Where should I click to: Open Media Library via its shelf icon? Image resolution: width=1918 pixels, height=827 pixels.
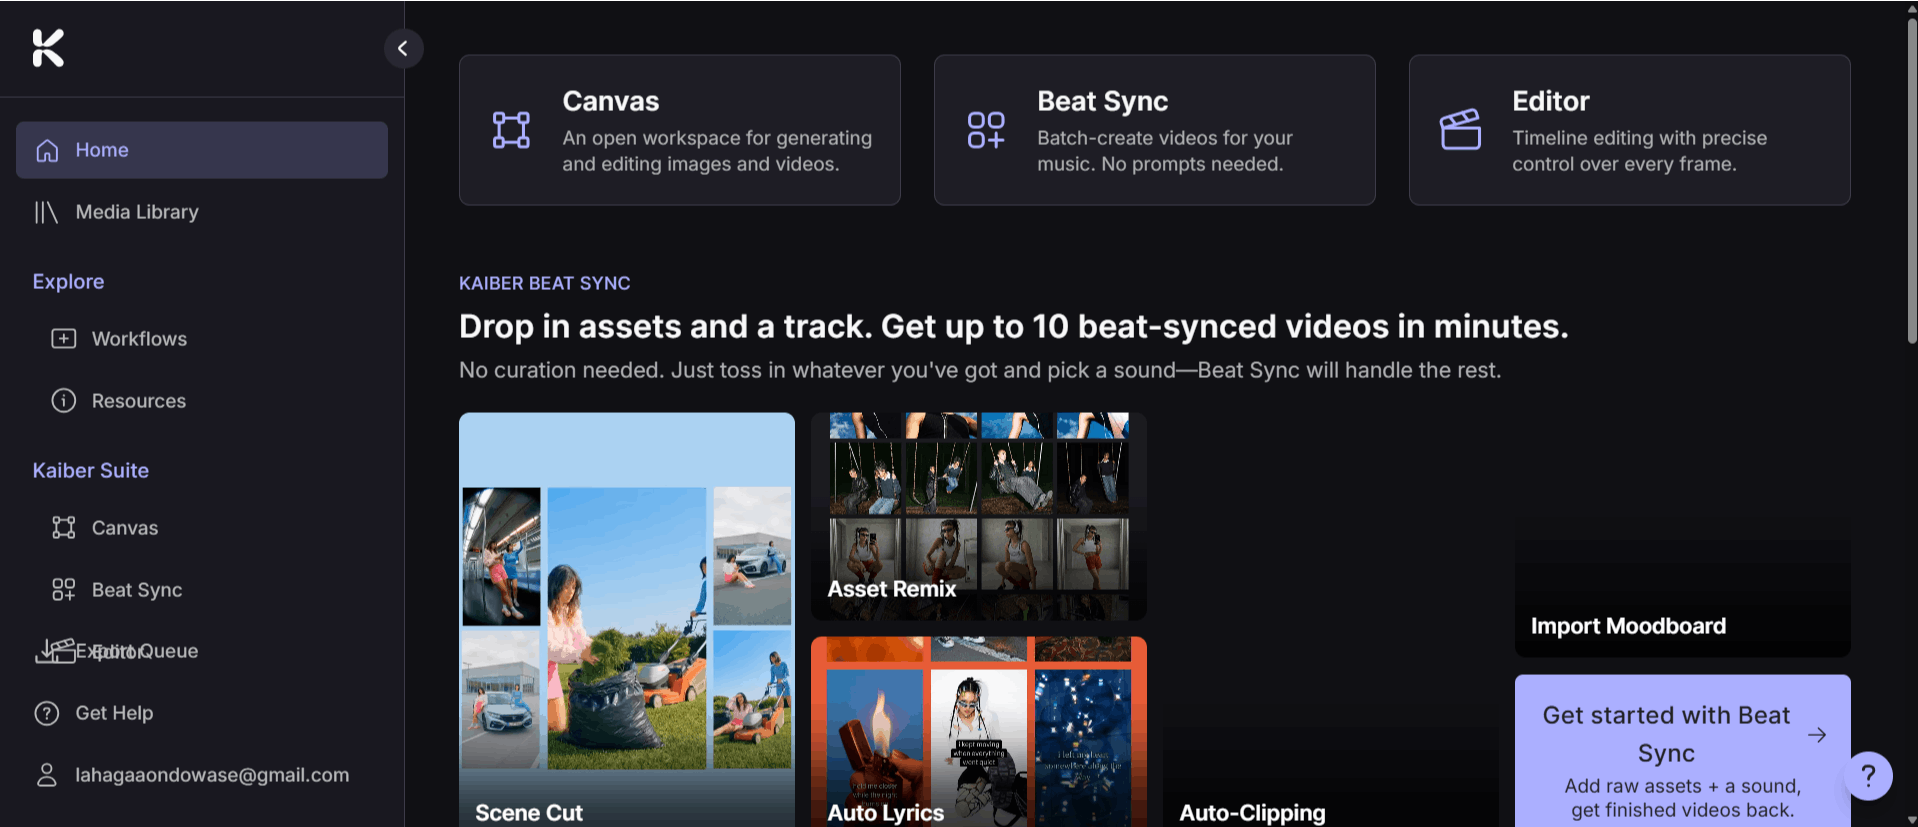(x=47, y=212)
